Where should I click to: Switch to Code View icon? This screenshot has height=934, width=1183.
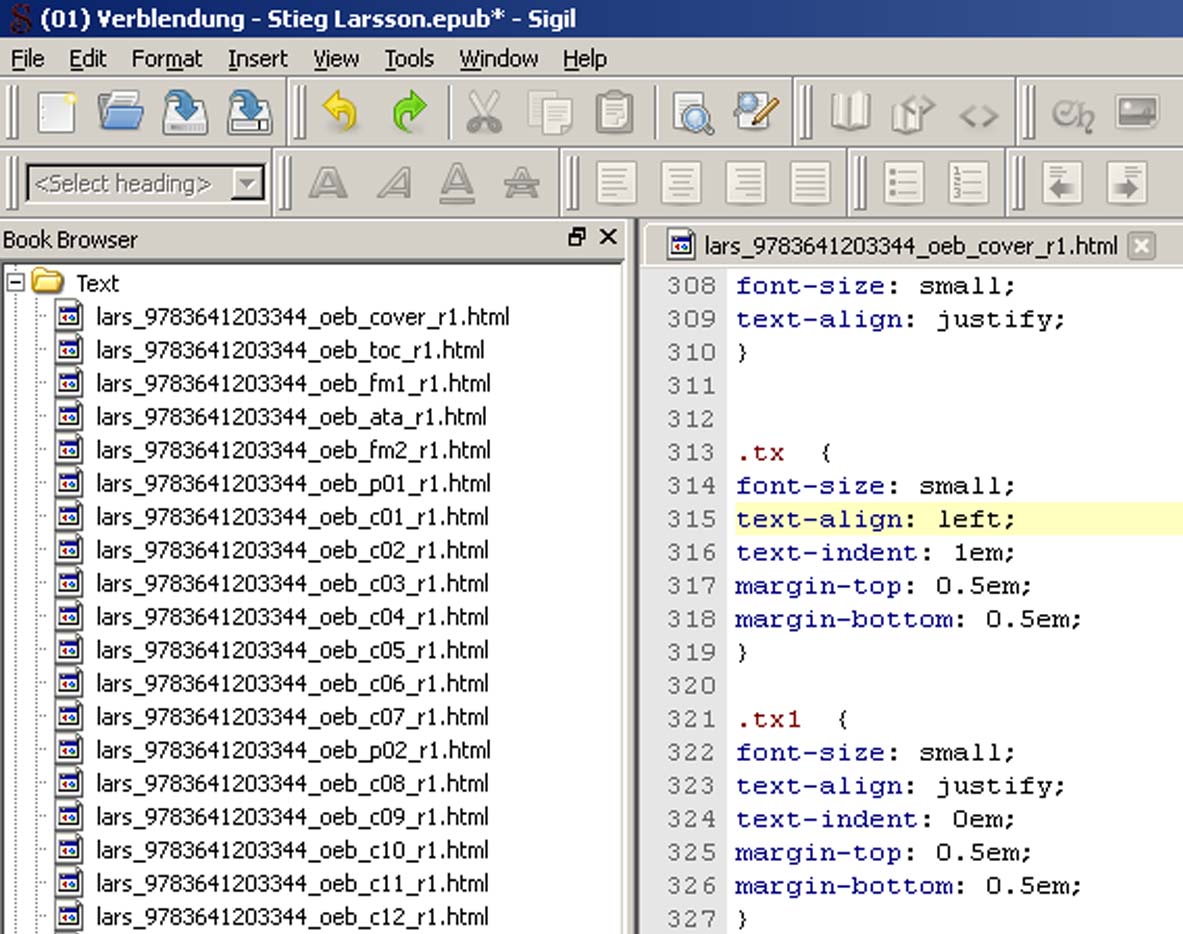pyautogui.click(x=977, y=115)
